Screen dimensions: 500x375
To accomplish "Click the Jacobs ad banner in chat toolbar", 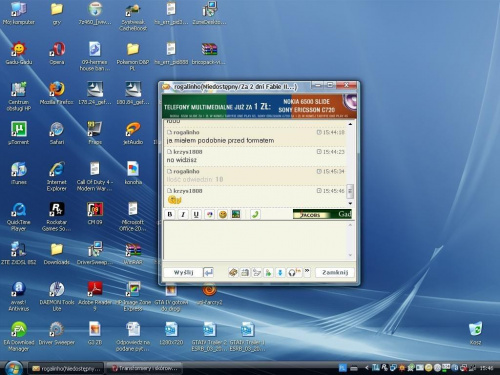I will (x=322, y=214).
